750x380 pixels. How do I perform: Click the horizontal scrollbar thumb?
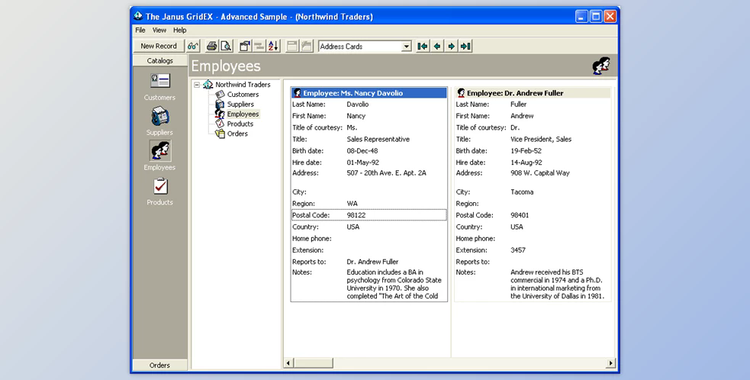click(313, 363)
